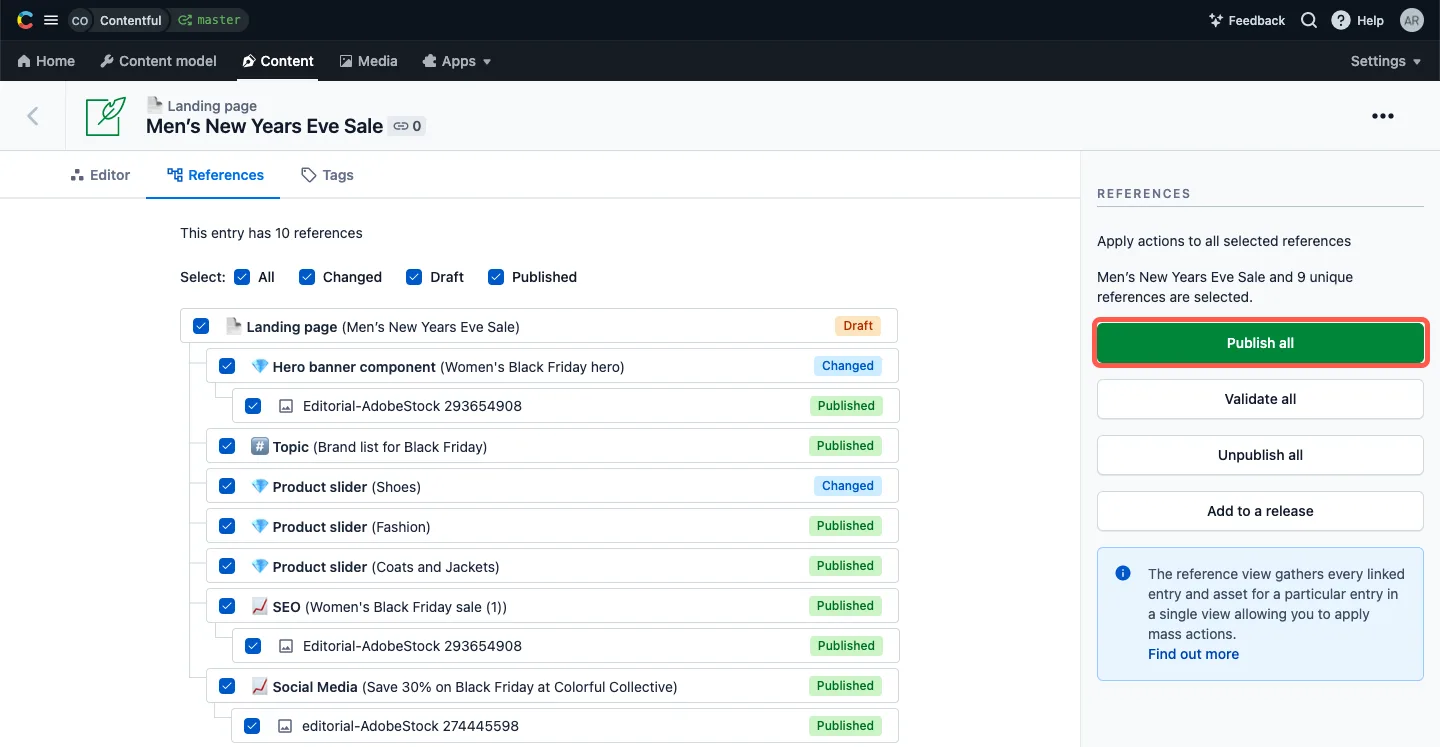Viewport: 1440px width, 747px height.
Task: Switch to the Tags tab
Action: (327, 175)
